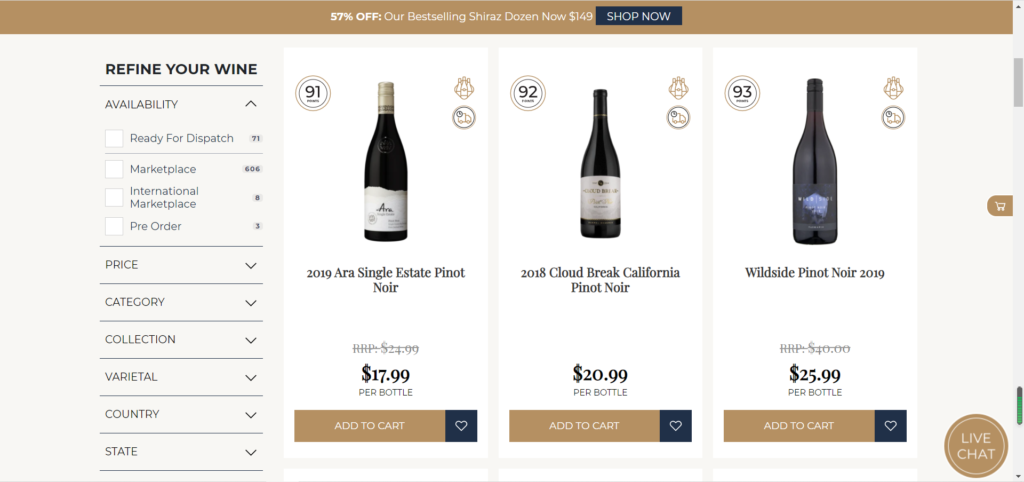Screen dimensions: 1024x482
Task: Click the delivery truck icon on Wildside wine
Action: click(x=893, y=118)
